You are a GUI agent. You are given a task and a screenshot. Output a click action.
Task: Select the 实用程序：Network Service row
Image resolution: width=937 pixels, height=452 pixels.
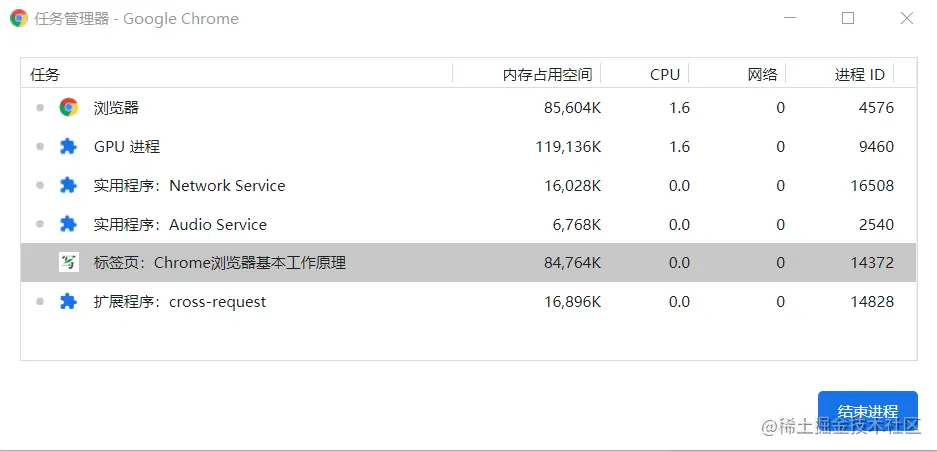point(468,185)
